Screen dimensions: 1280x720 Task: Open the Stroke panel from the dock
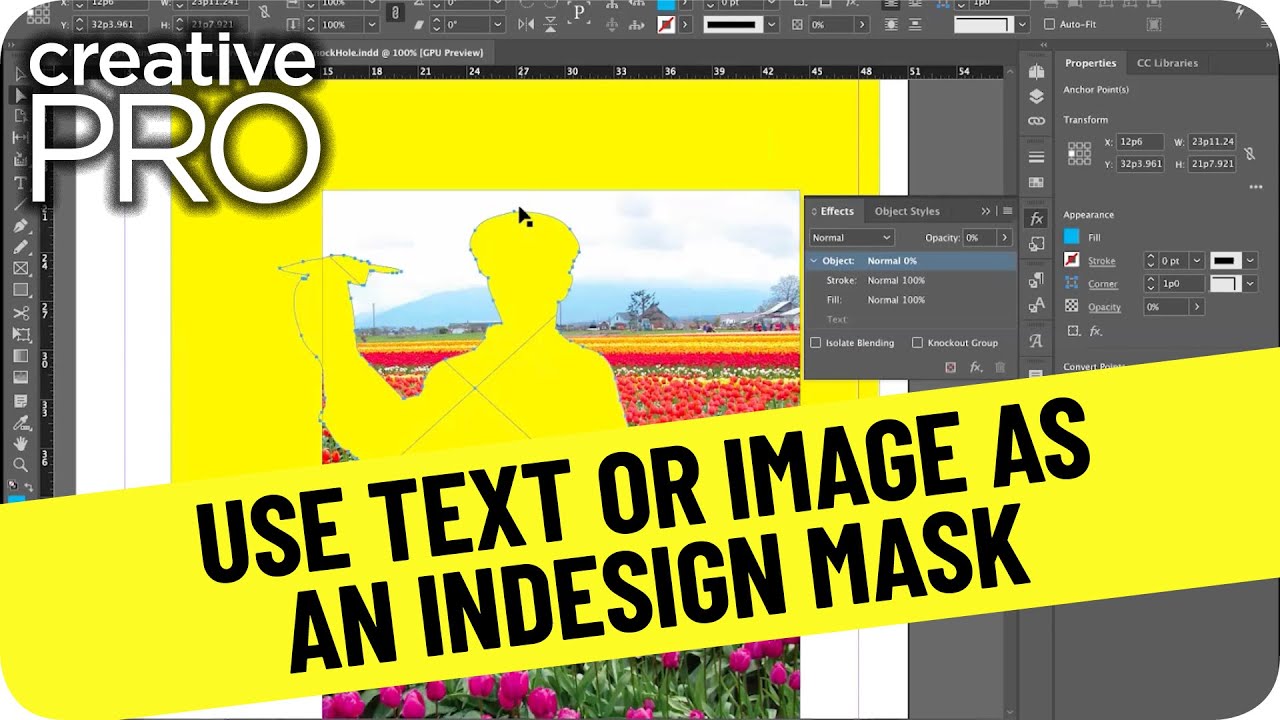click(1036, 157)
